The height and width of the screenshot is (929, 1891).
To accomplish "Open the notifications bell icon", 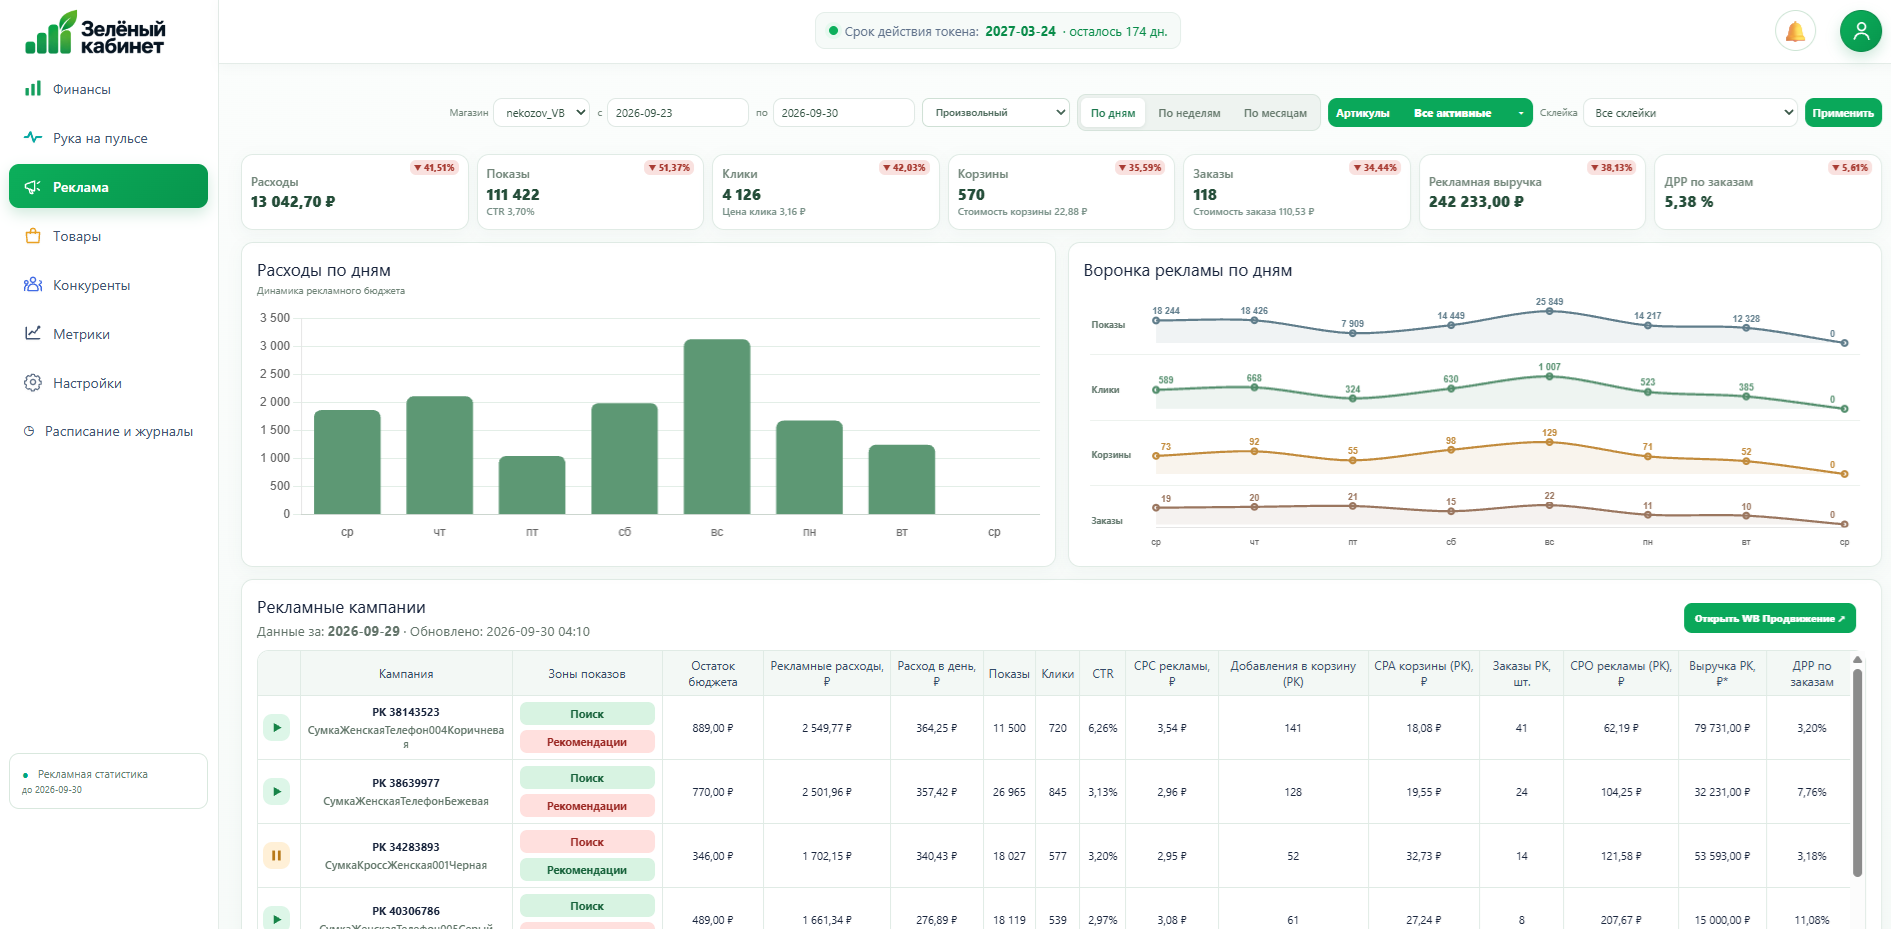I will click(x=1795, y=31).
